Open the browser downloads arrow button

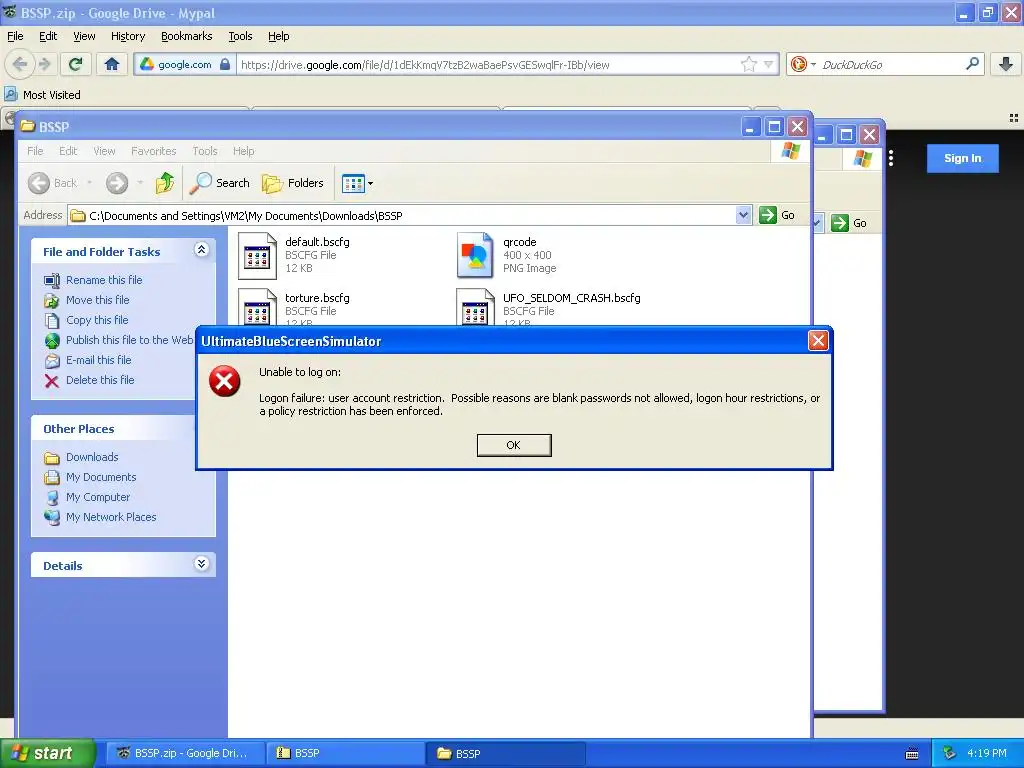click(1006, 64)
